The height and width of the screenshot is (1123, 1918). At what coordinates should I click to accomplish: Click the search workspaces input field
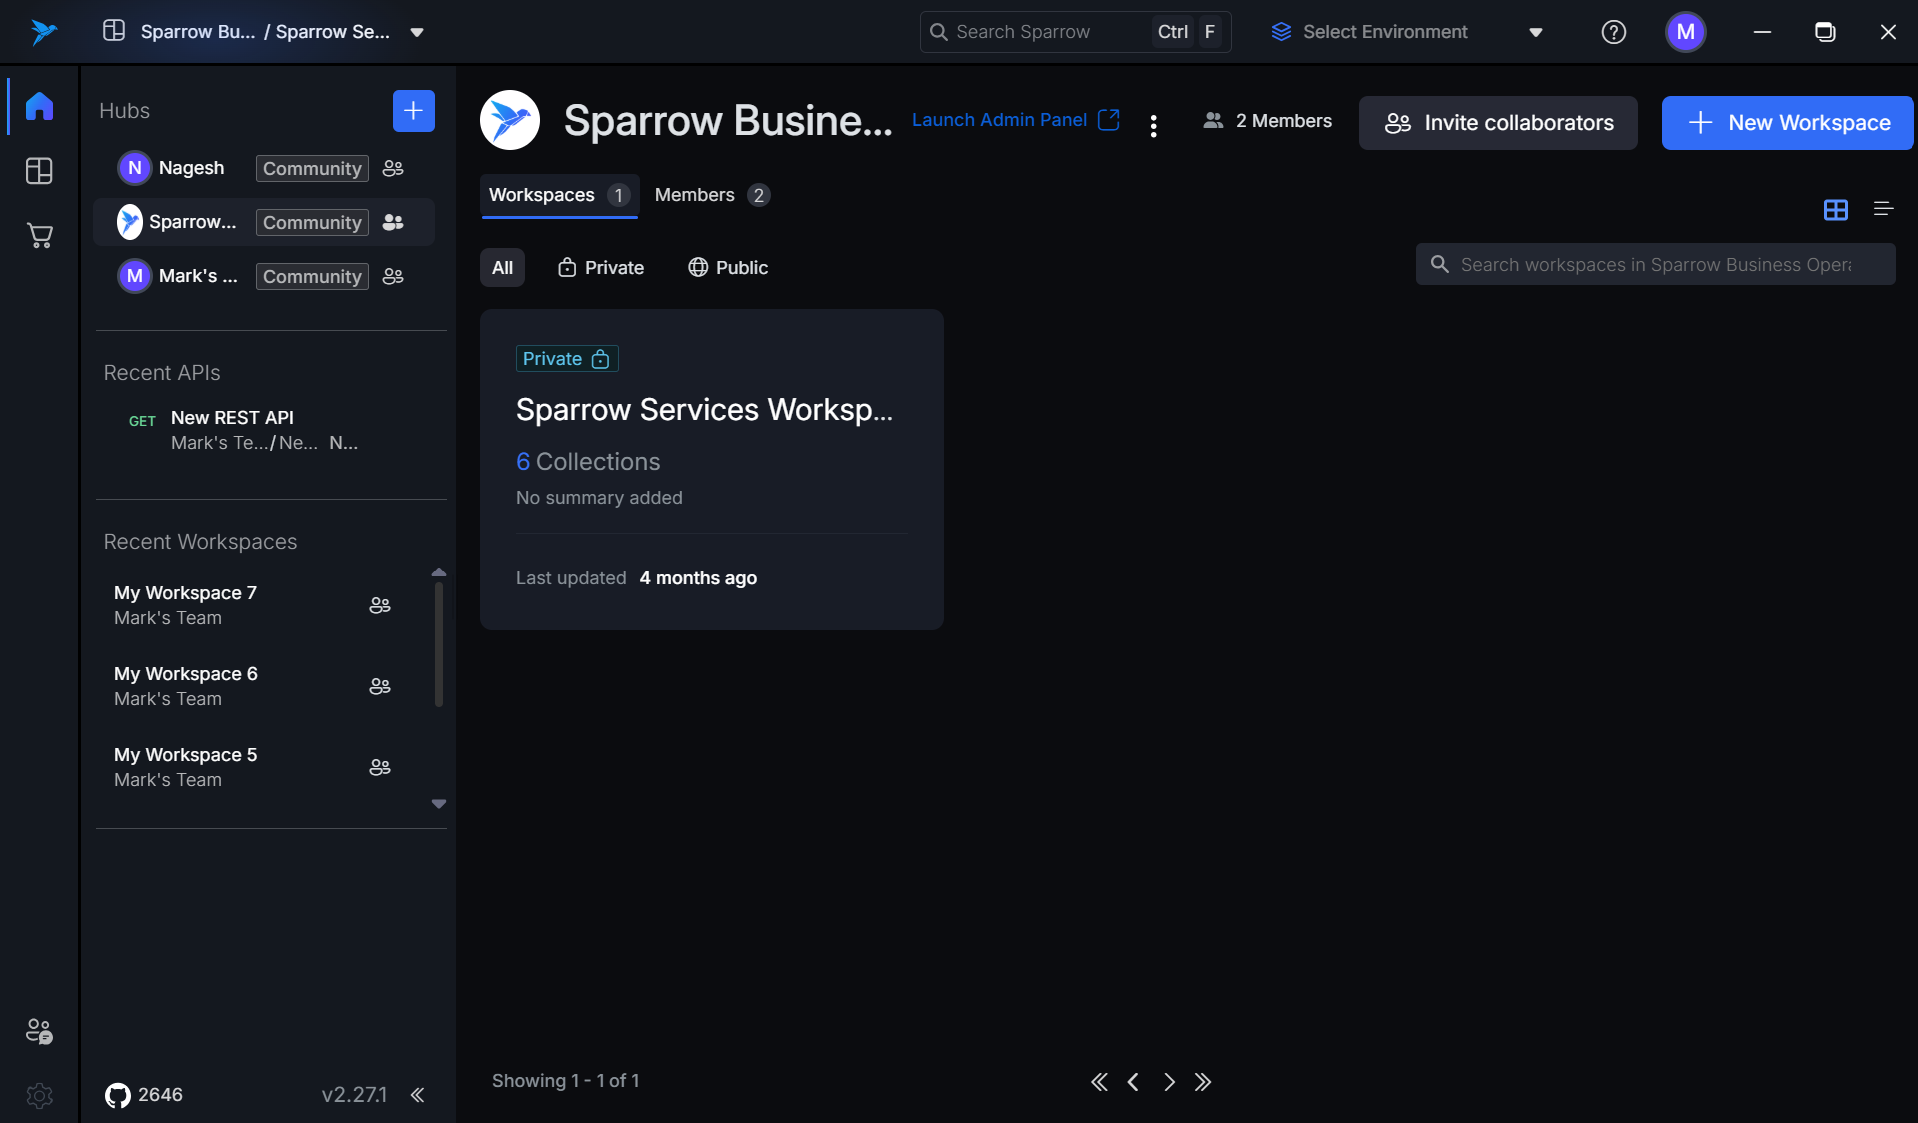point(1655,264)
